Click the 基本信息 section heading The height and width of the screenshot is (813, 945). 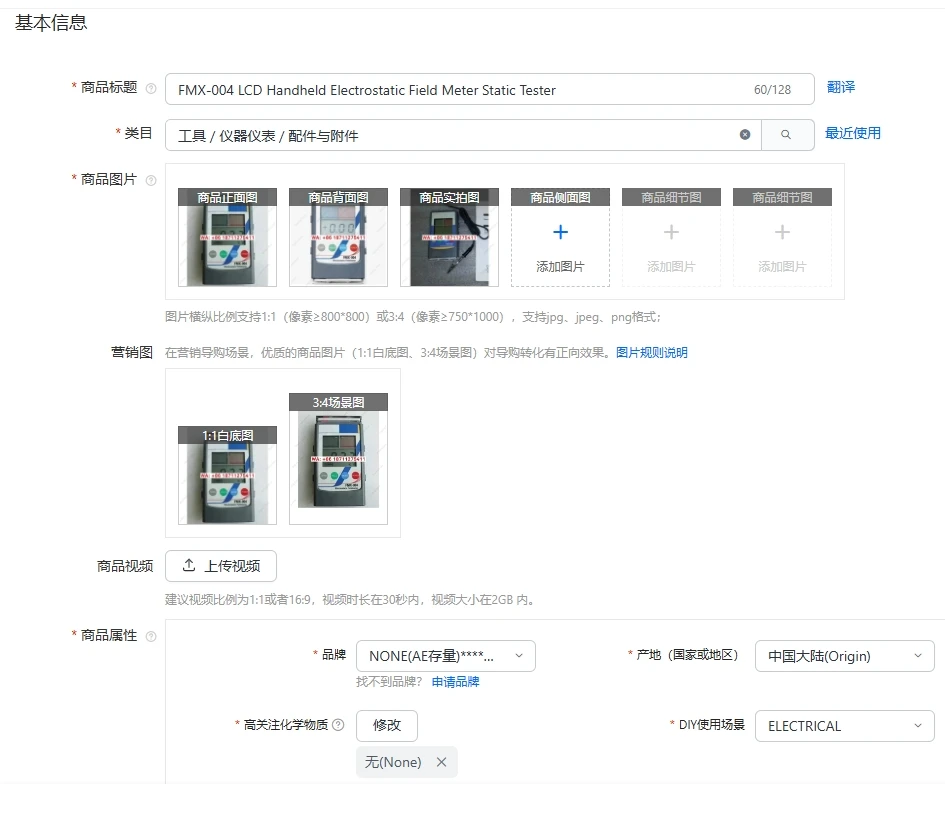51,23
